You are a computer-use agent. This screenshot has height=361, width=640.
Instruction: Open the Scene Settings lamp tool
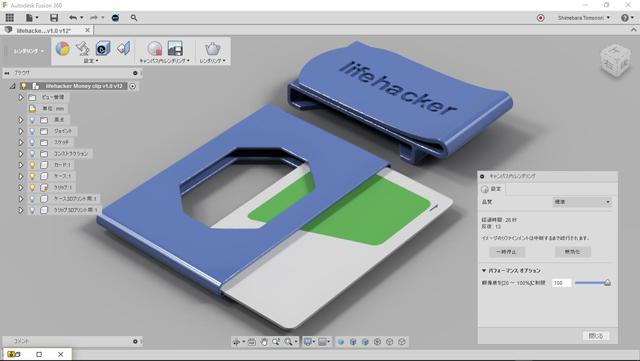point(83,49)
